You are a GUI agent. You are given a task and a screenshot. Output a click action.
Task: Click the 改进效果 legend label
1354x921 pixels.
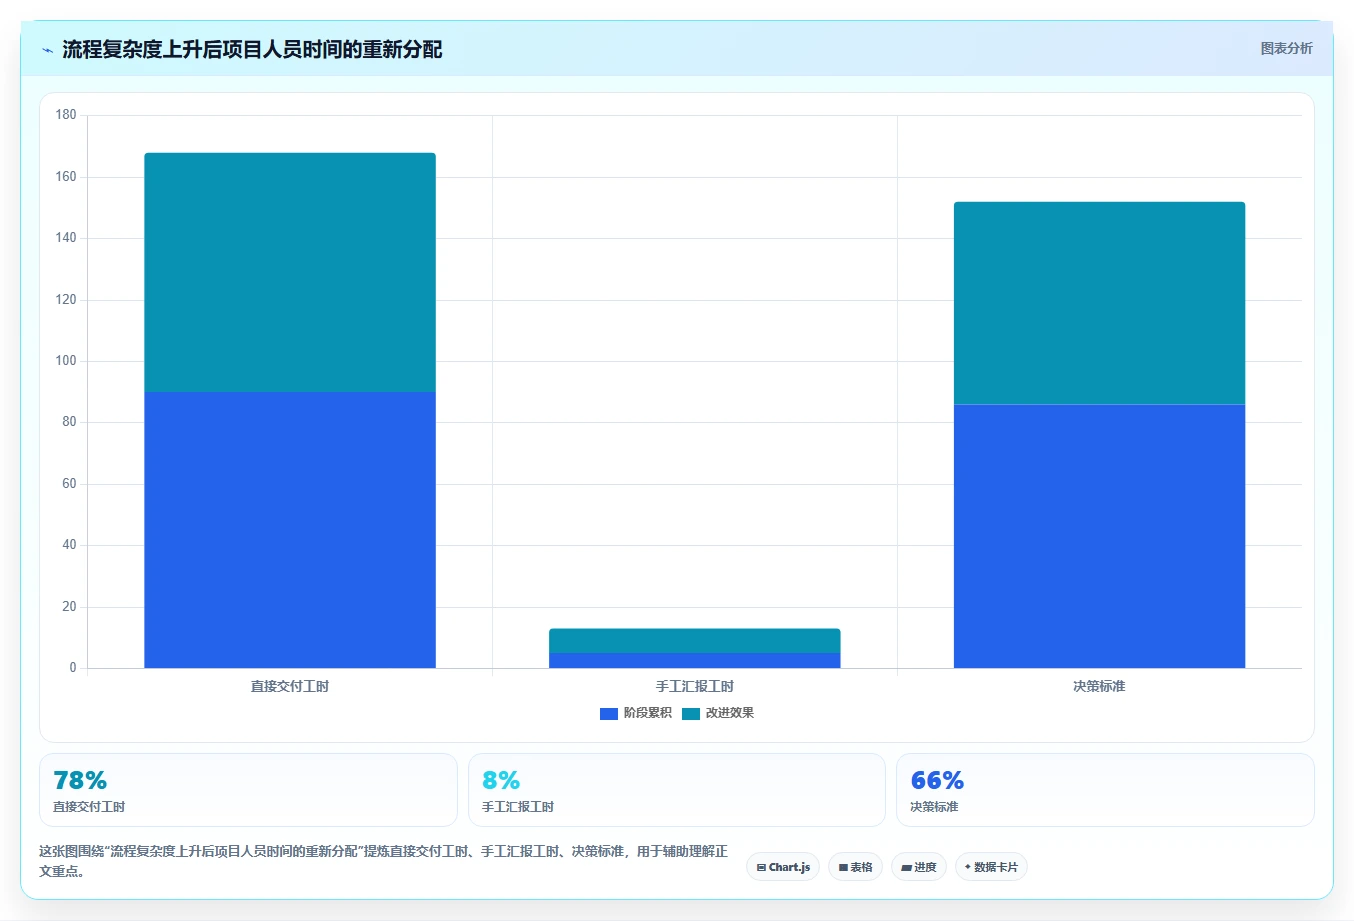(730, 713)
